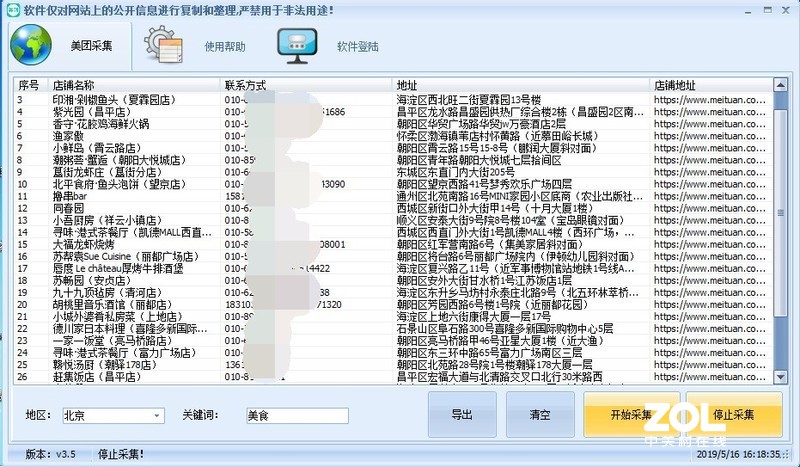Select row 撸串bar
This screenshot has height=467, width=800.
click(393, 196)
